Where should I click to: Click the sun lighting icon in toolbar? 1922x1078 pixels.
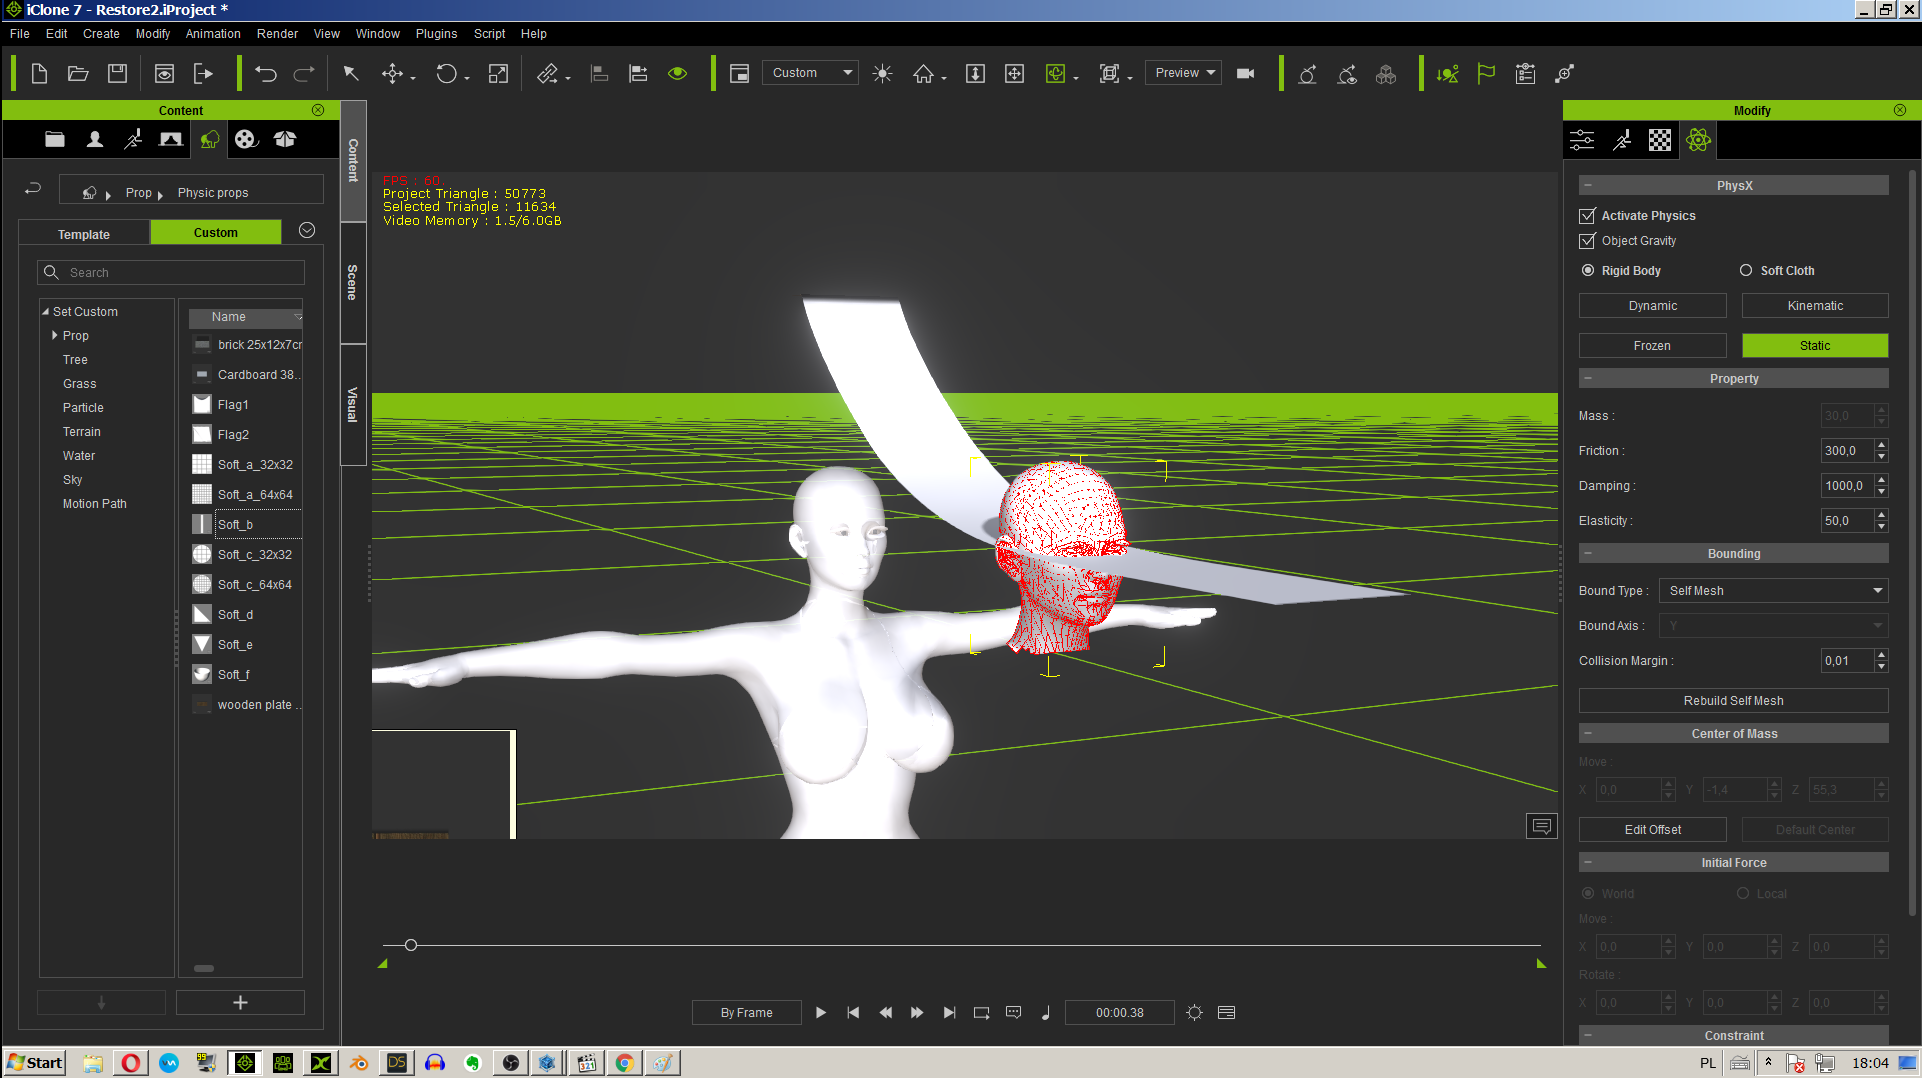point(882,73)
